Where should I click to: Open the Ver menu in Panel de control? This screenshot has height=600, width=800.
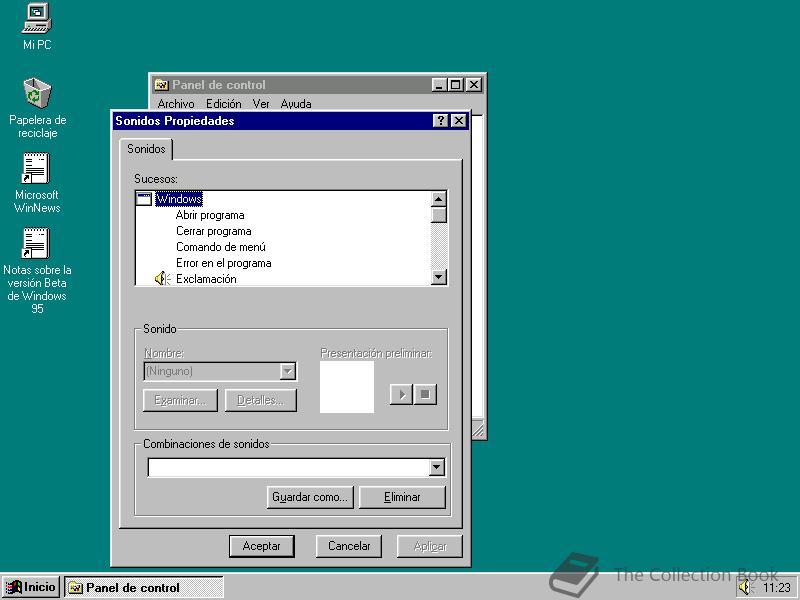pos(261,104)
